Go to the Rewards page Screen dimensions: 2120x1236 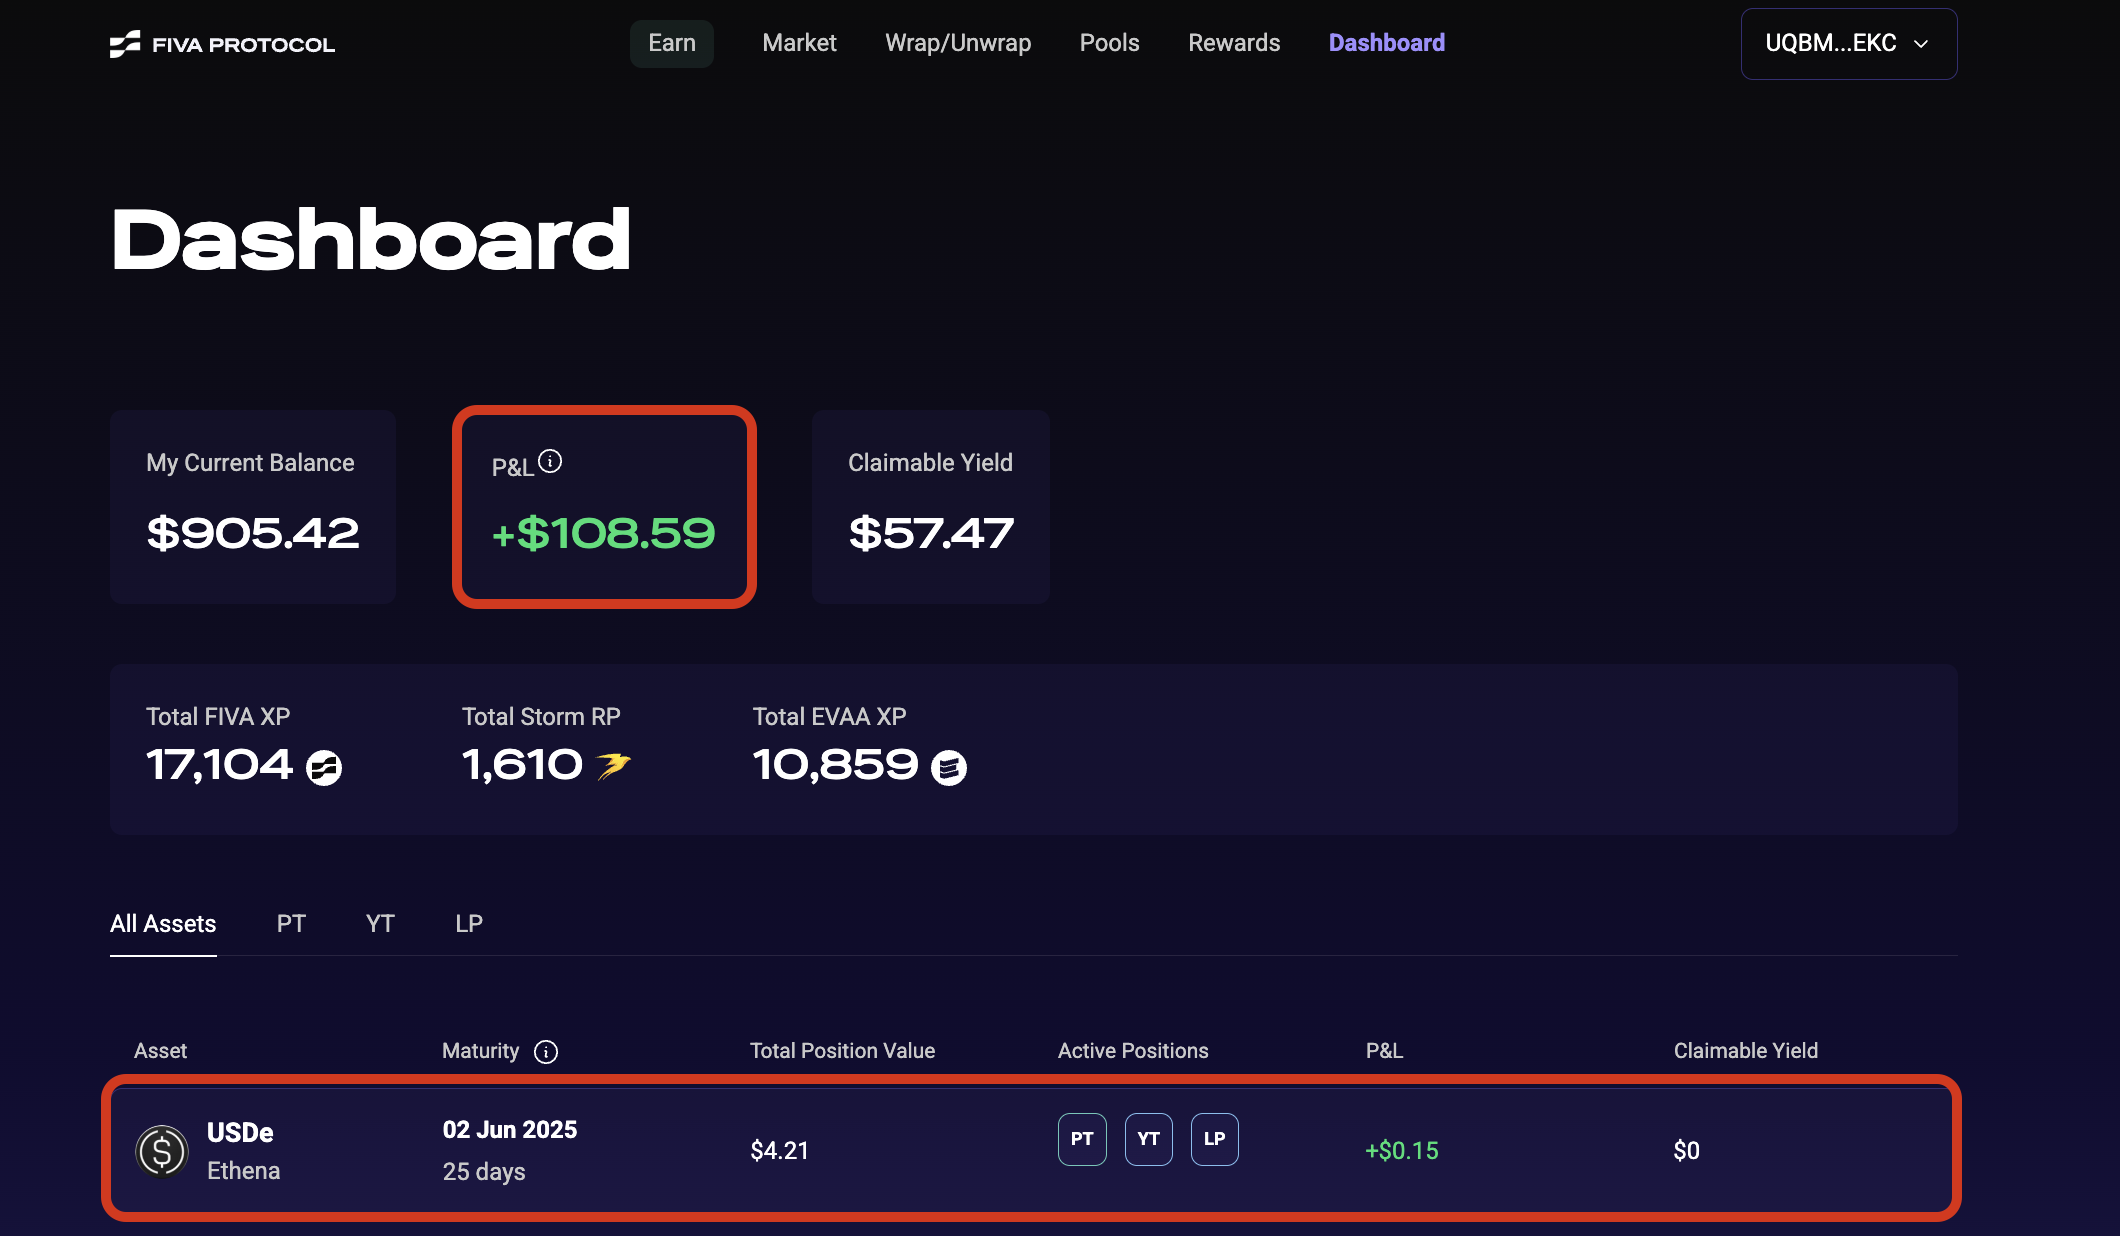[x=1234, y=43]
